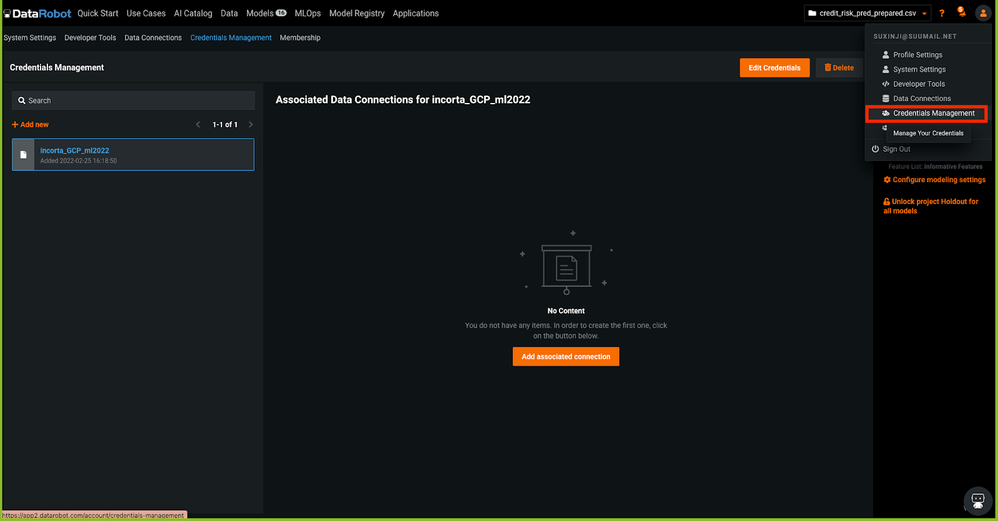Delete the selected credential

839,68
